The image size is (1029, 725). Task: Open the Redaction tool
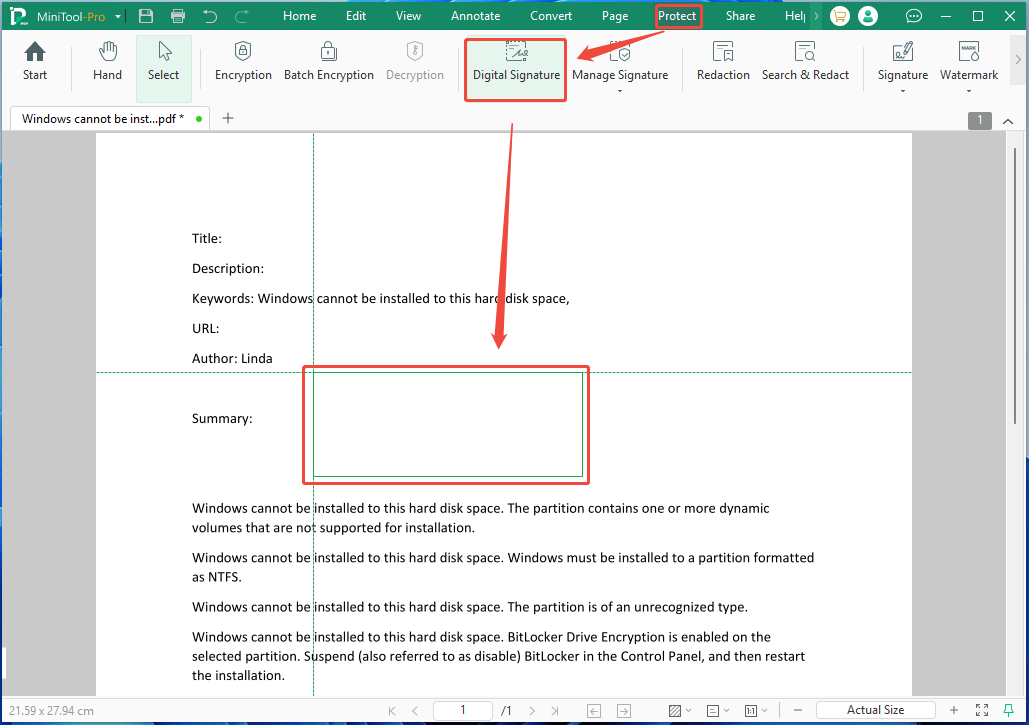(x=723, y=60)
